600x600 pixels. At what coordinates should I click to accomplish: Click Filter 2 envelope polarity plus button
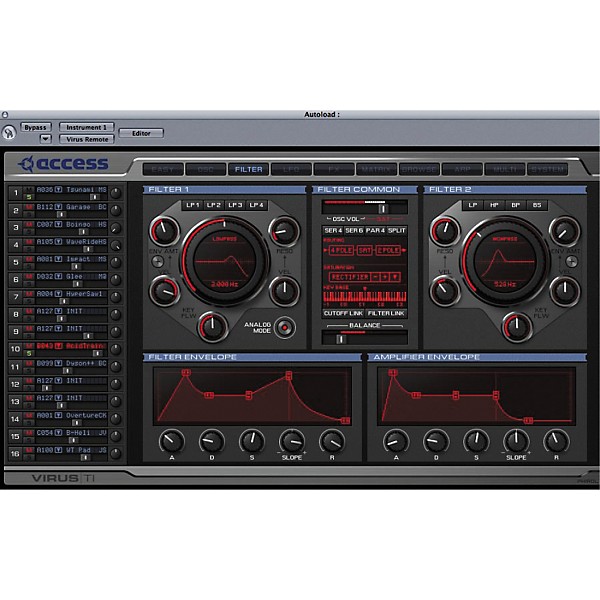pos(571,262)
